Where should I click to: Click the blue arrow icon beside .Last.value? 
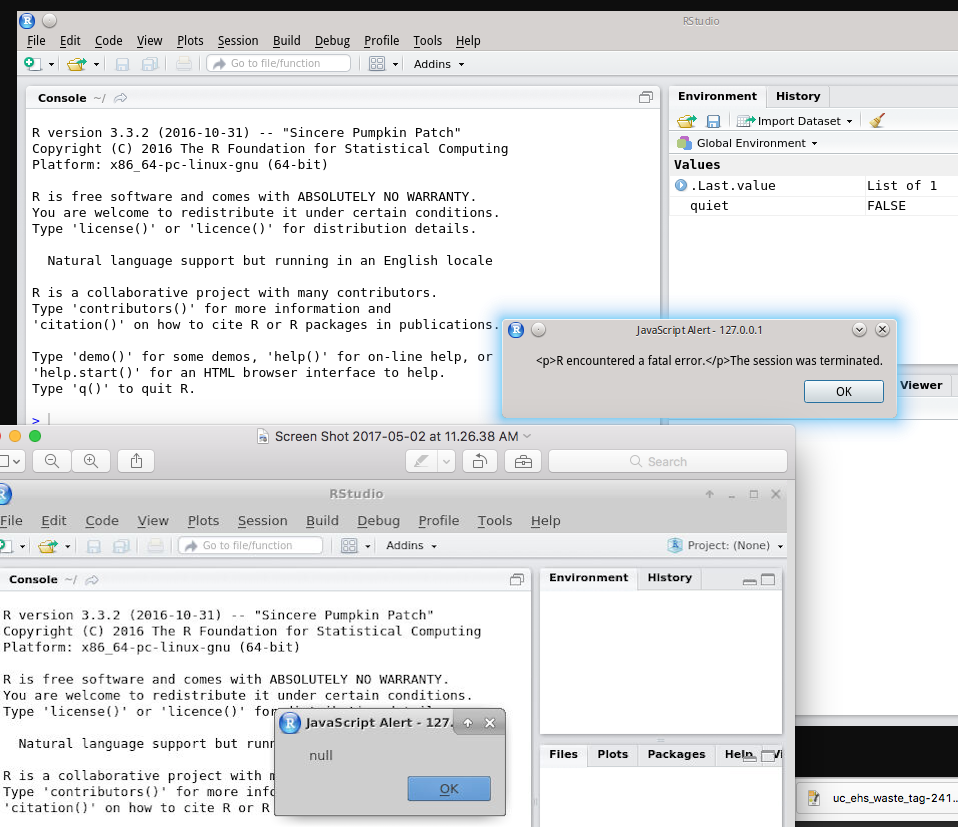point(681,185)
